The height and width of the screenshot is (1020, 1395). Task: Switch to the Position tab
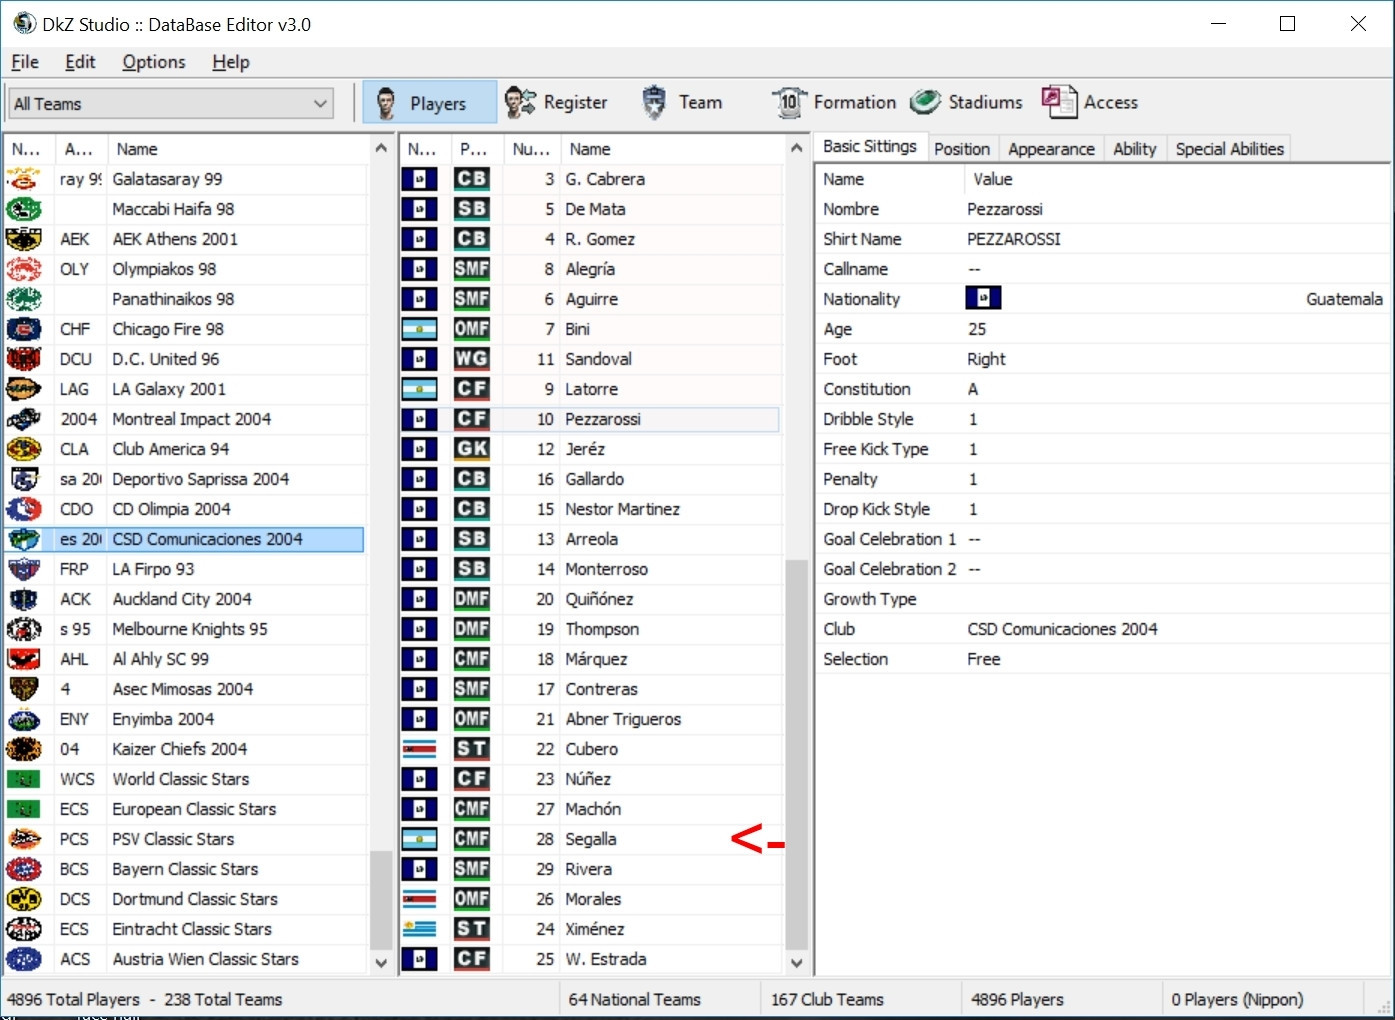pos(962,149)
